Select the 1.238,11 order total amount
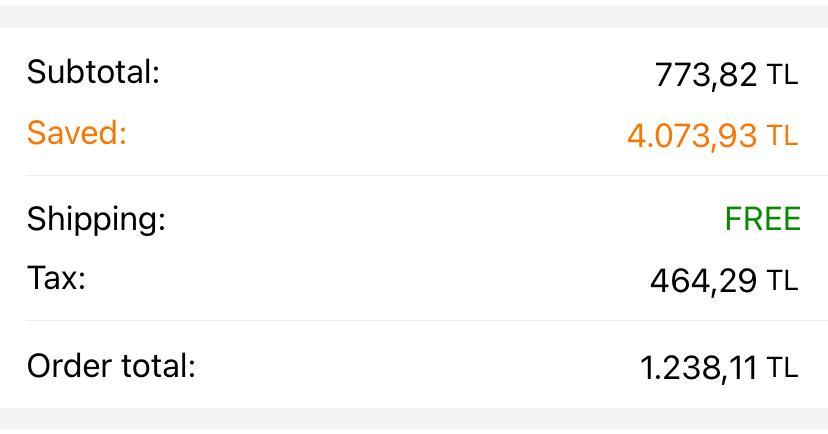The width and height of the screenshot is (828, 434). [698, 369]
